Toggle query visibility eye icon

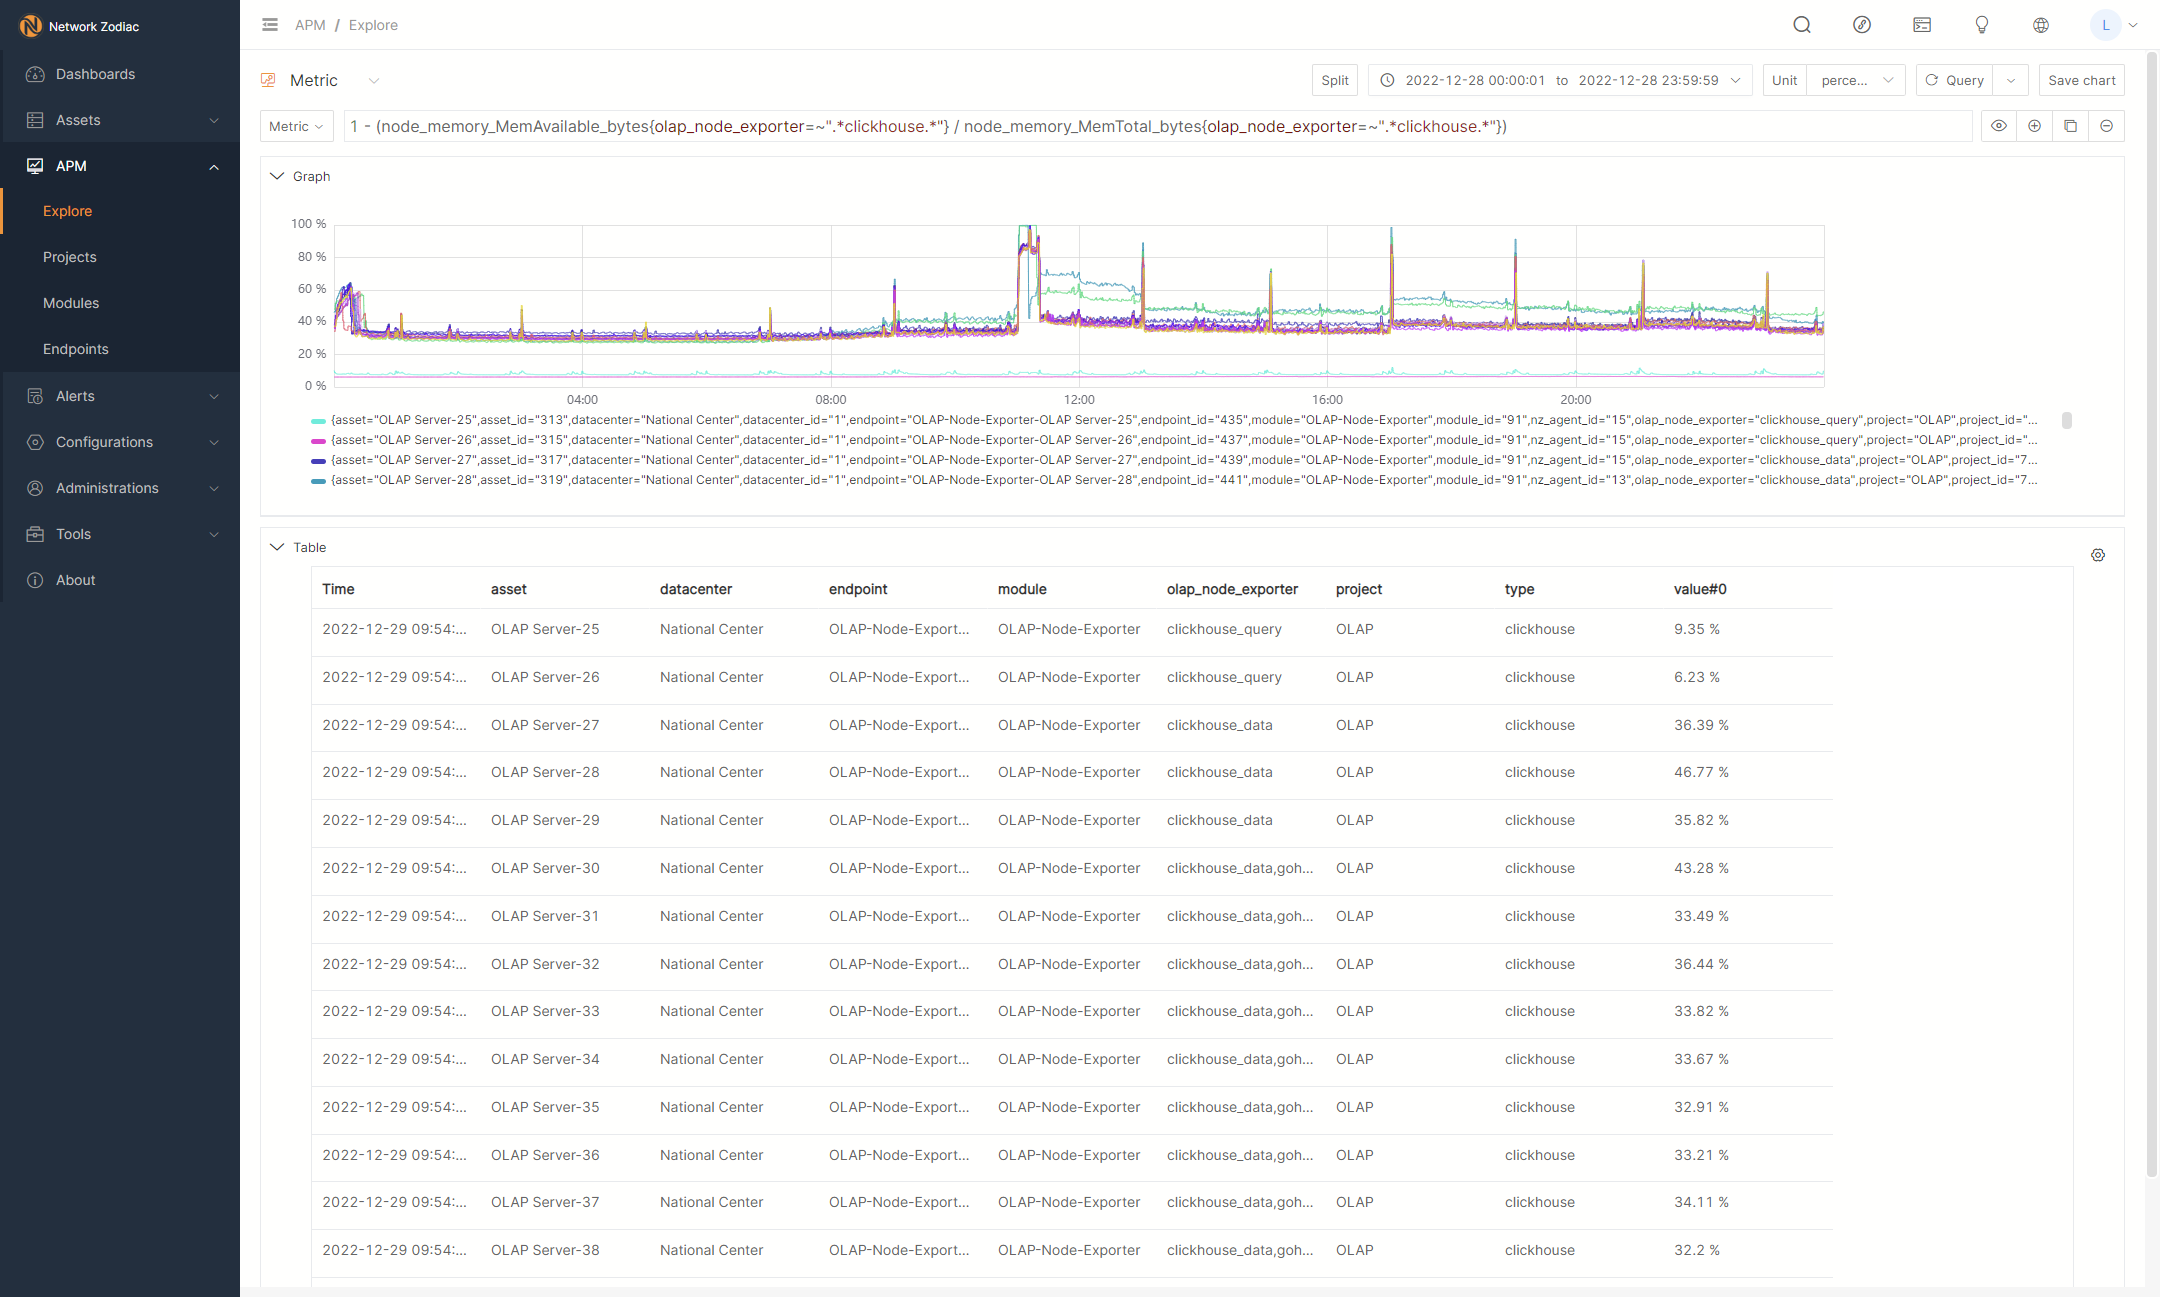click(1998, 126)
